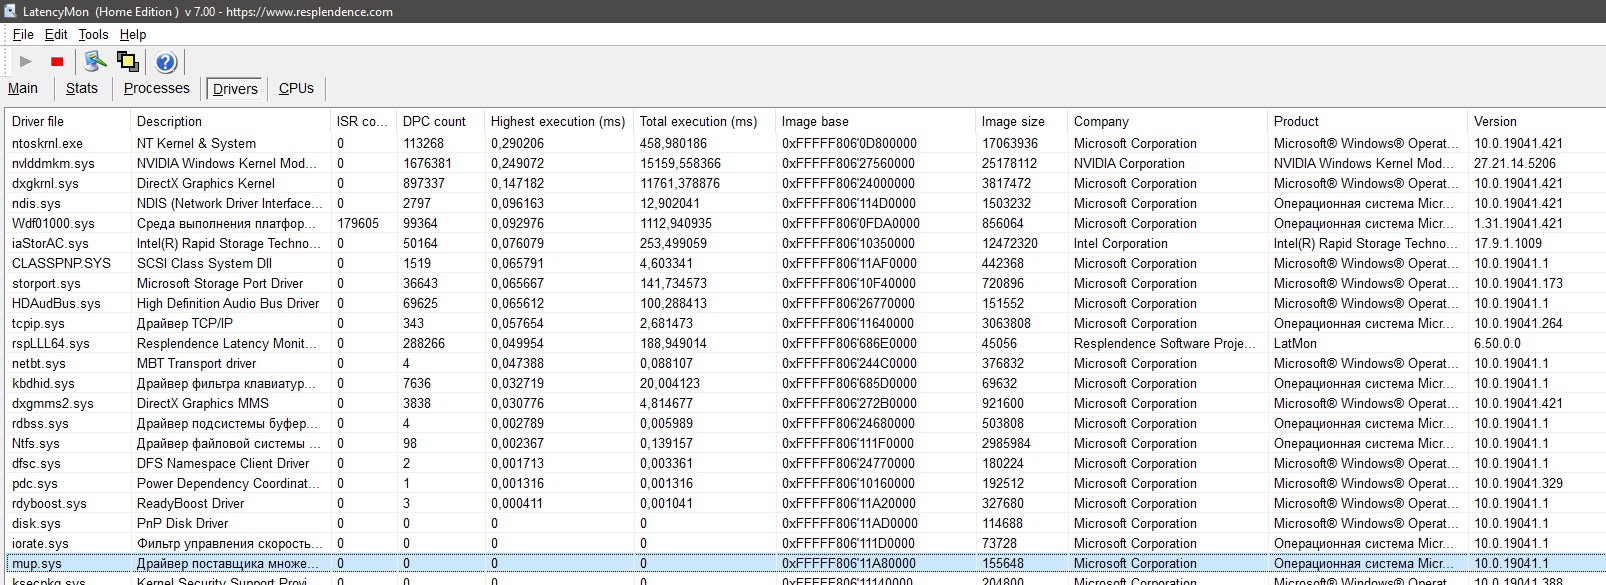This screenshot has height=585, width=1606.
Task: Click total execution value 15159,558366
Action: click(680, 163)
